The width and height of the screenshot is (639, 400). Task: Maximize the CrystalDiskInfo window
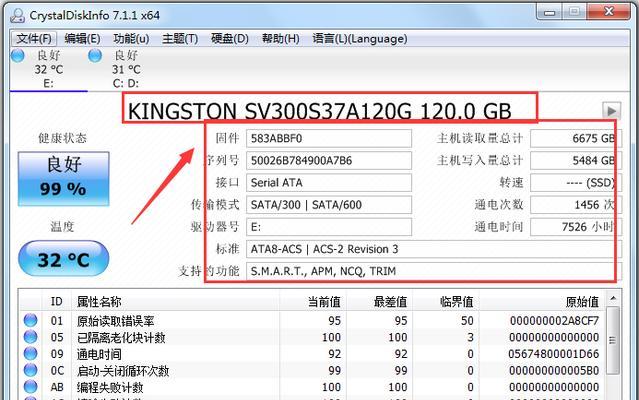pos(574,12)
